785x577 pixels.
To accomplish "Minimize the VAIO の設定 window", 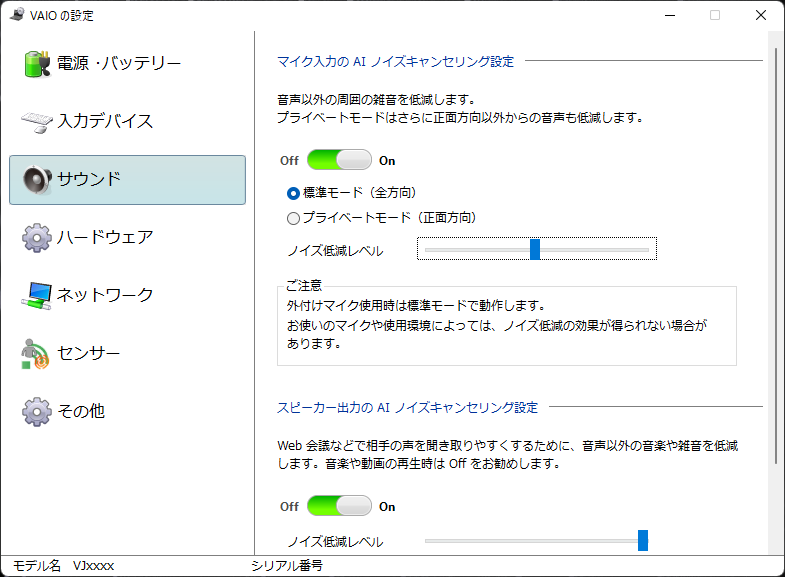I will tap(670, 16).
